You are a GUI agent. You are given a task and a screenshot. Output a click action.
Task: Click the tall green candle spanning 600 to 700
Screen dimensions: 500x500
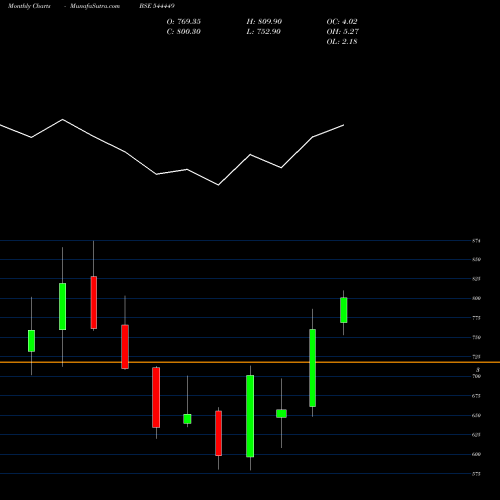[250, 416]
